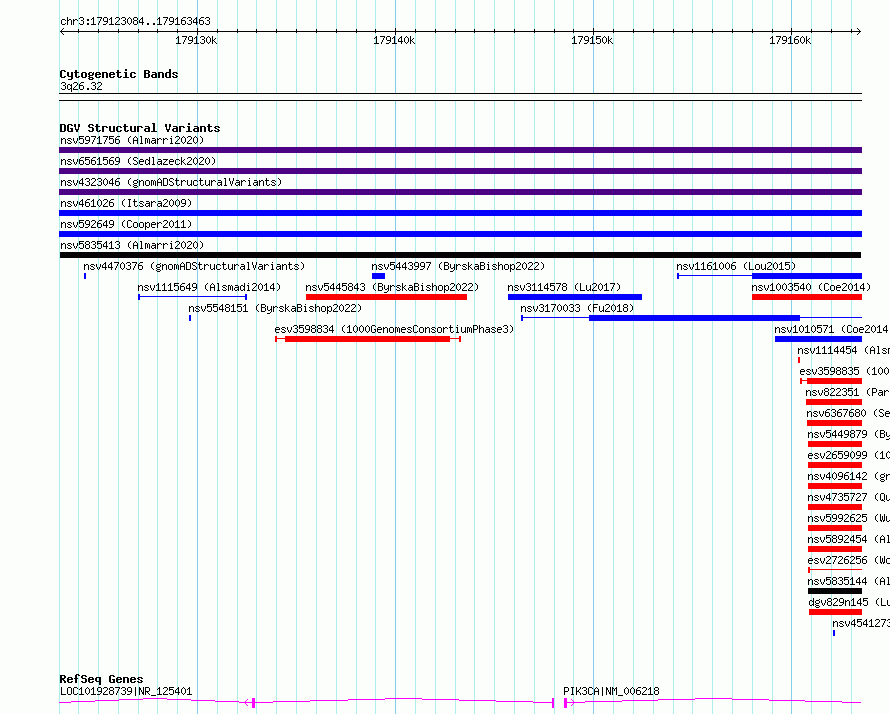The image size is (890, 714).
Task: Click the Cytogenetic Bands track title
Action: 119,74
